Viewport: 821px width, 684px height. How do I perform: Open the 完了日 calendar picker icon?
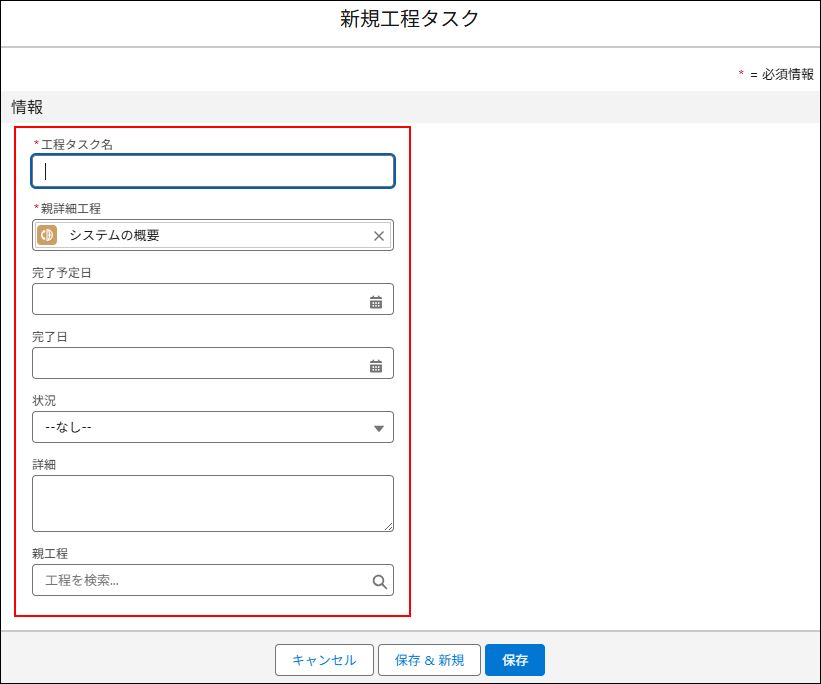point(376,365)
